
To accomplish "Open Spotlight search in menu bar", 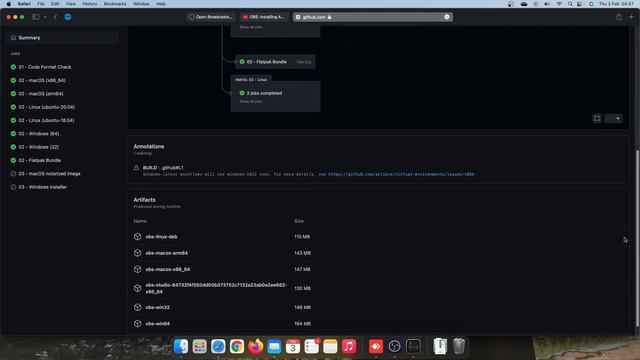I will (570, 4).
